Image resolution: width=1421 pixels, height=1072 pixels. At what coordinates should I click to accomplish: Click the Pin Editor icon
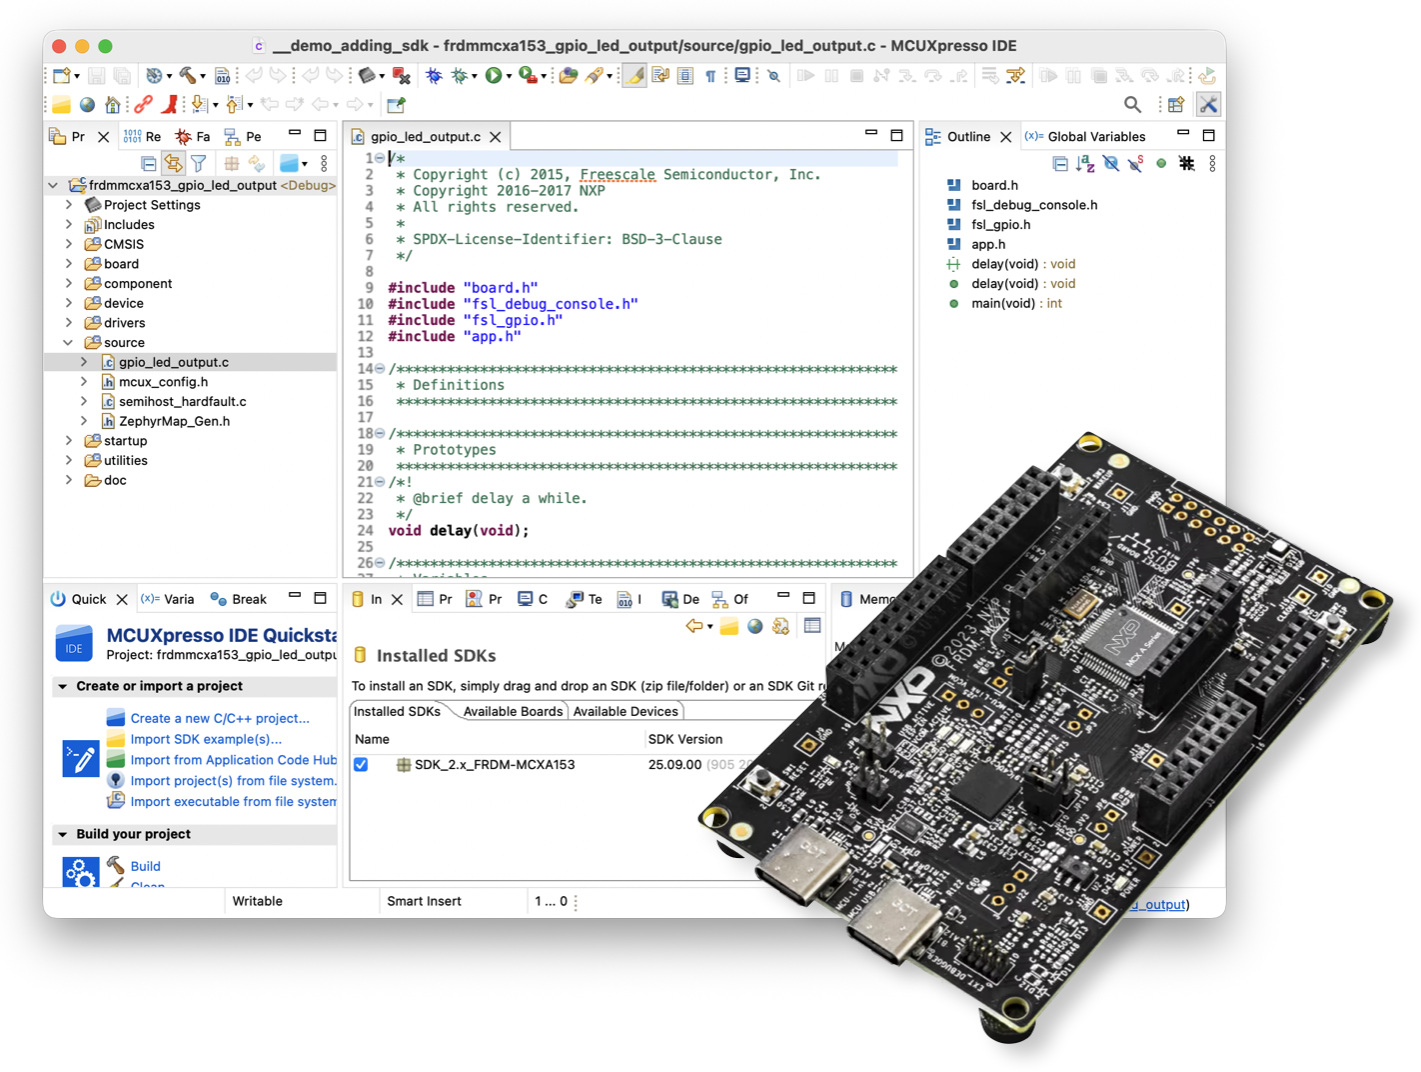[396, 104]
